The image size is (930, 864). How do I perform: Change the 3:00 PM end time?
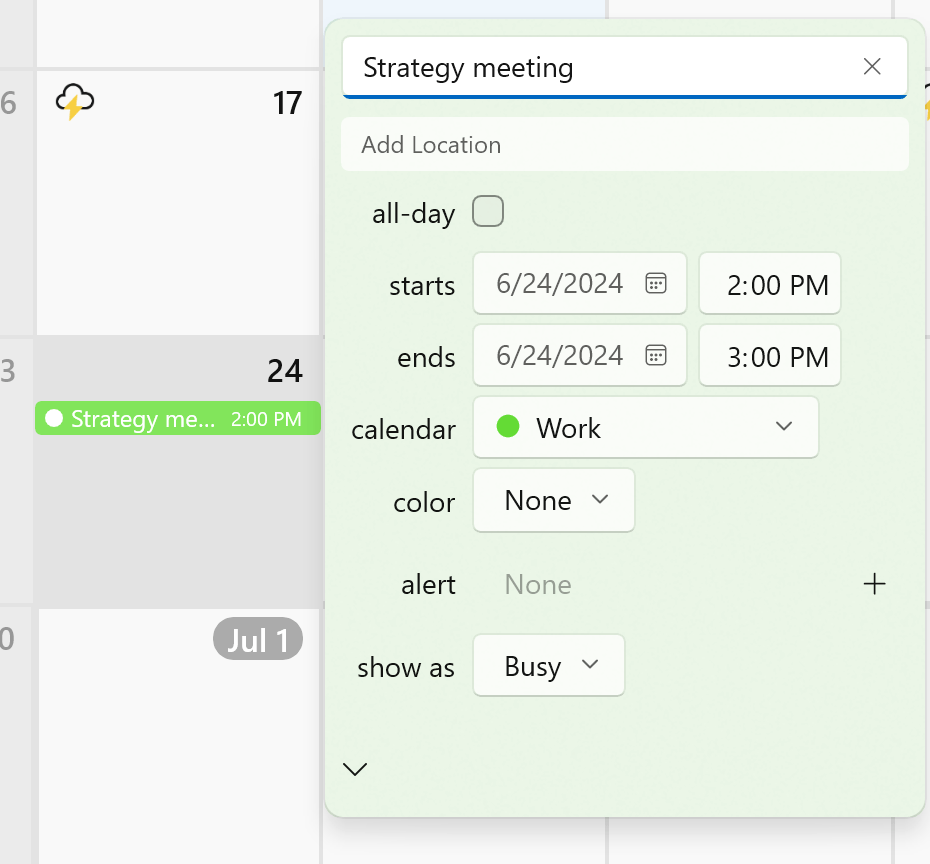click(771, 356)
